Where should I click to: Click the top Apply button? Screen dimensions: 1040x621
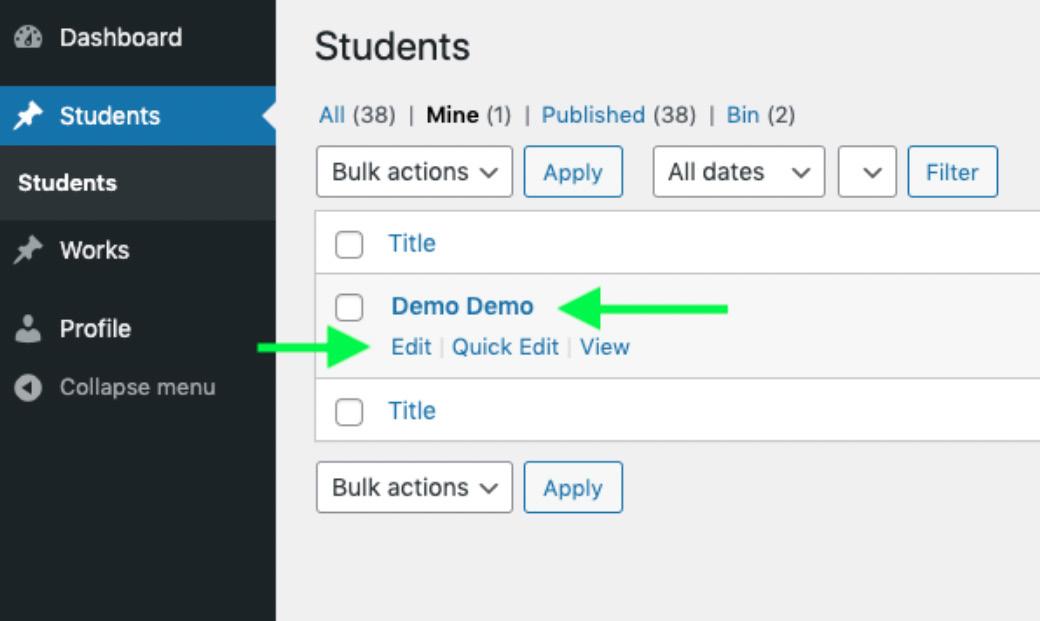(573, 172)
